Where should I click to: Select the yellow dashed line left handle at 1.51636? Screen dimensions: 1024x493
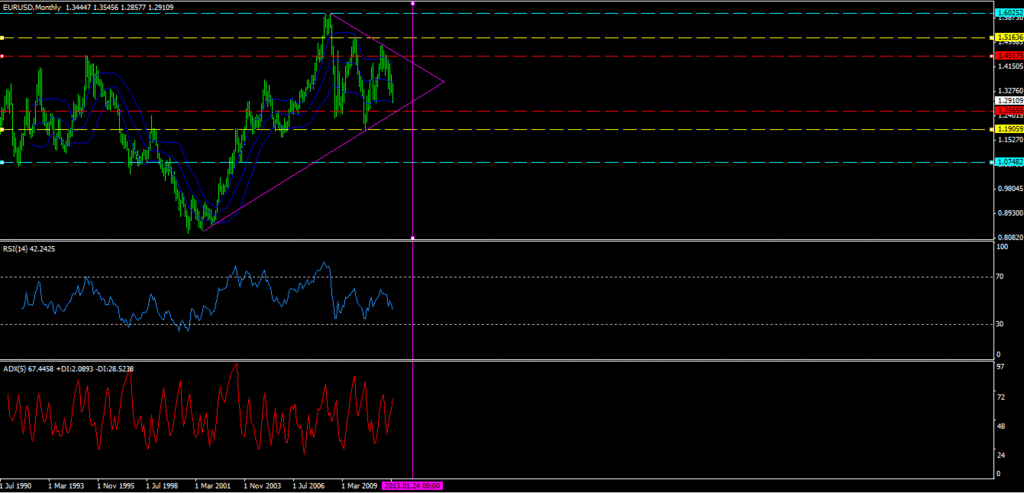pyautogui.click(x=1, y=38)
